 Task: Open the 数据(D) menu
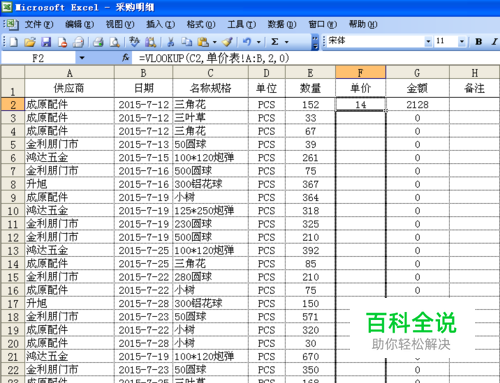click(282, 24)
